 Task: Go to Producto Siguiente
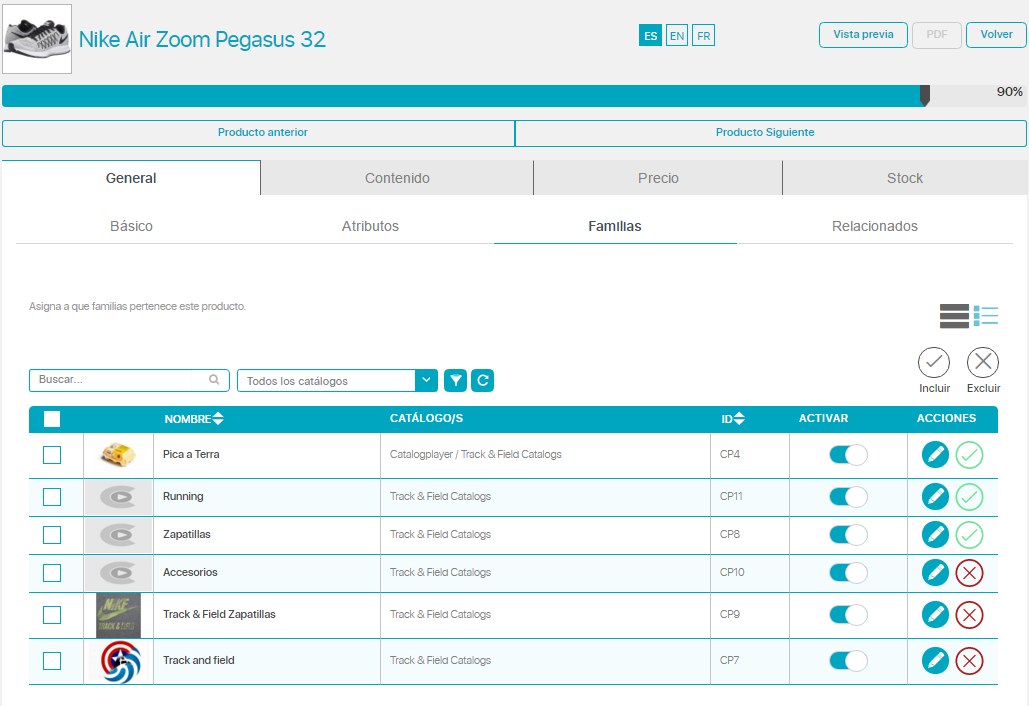click(x=771, y=133)
